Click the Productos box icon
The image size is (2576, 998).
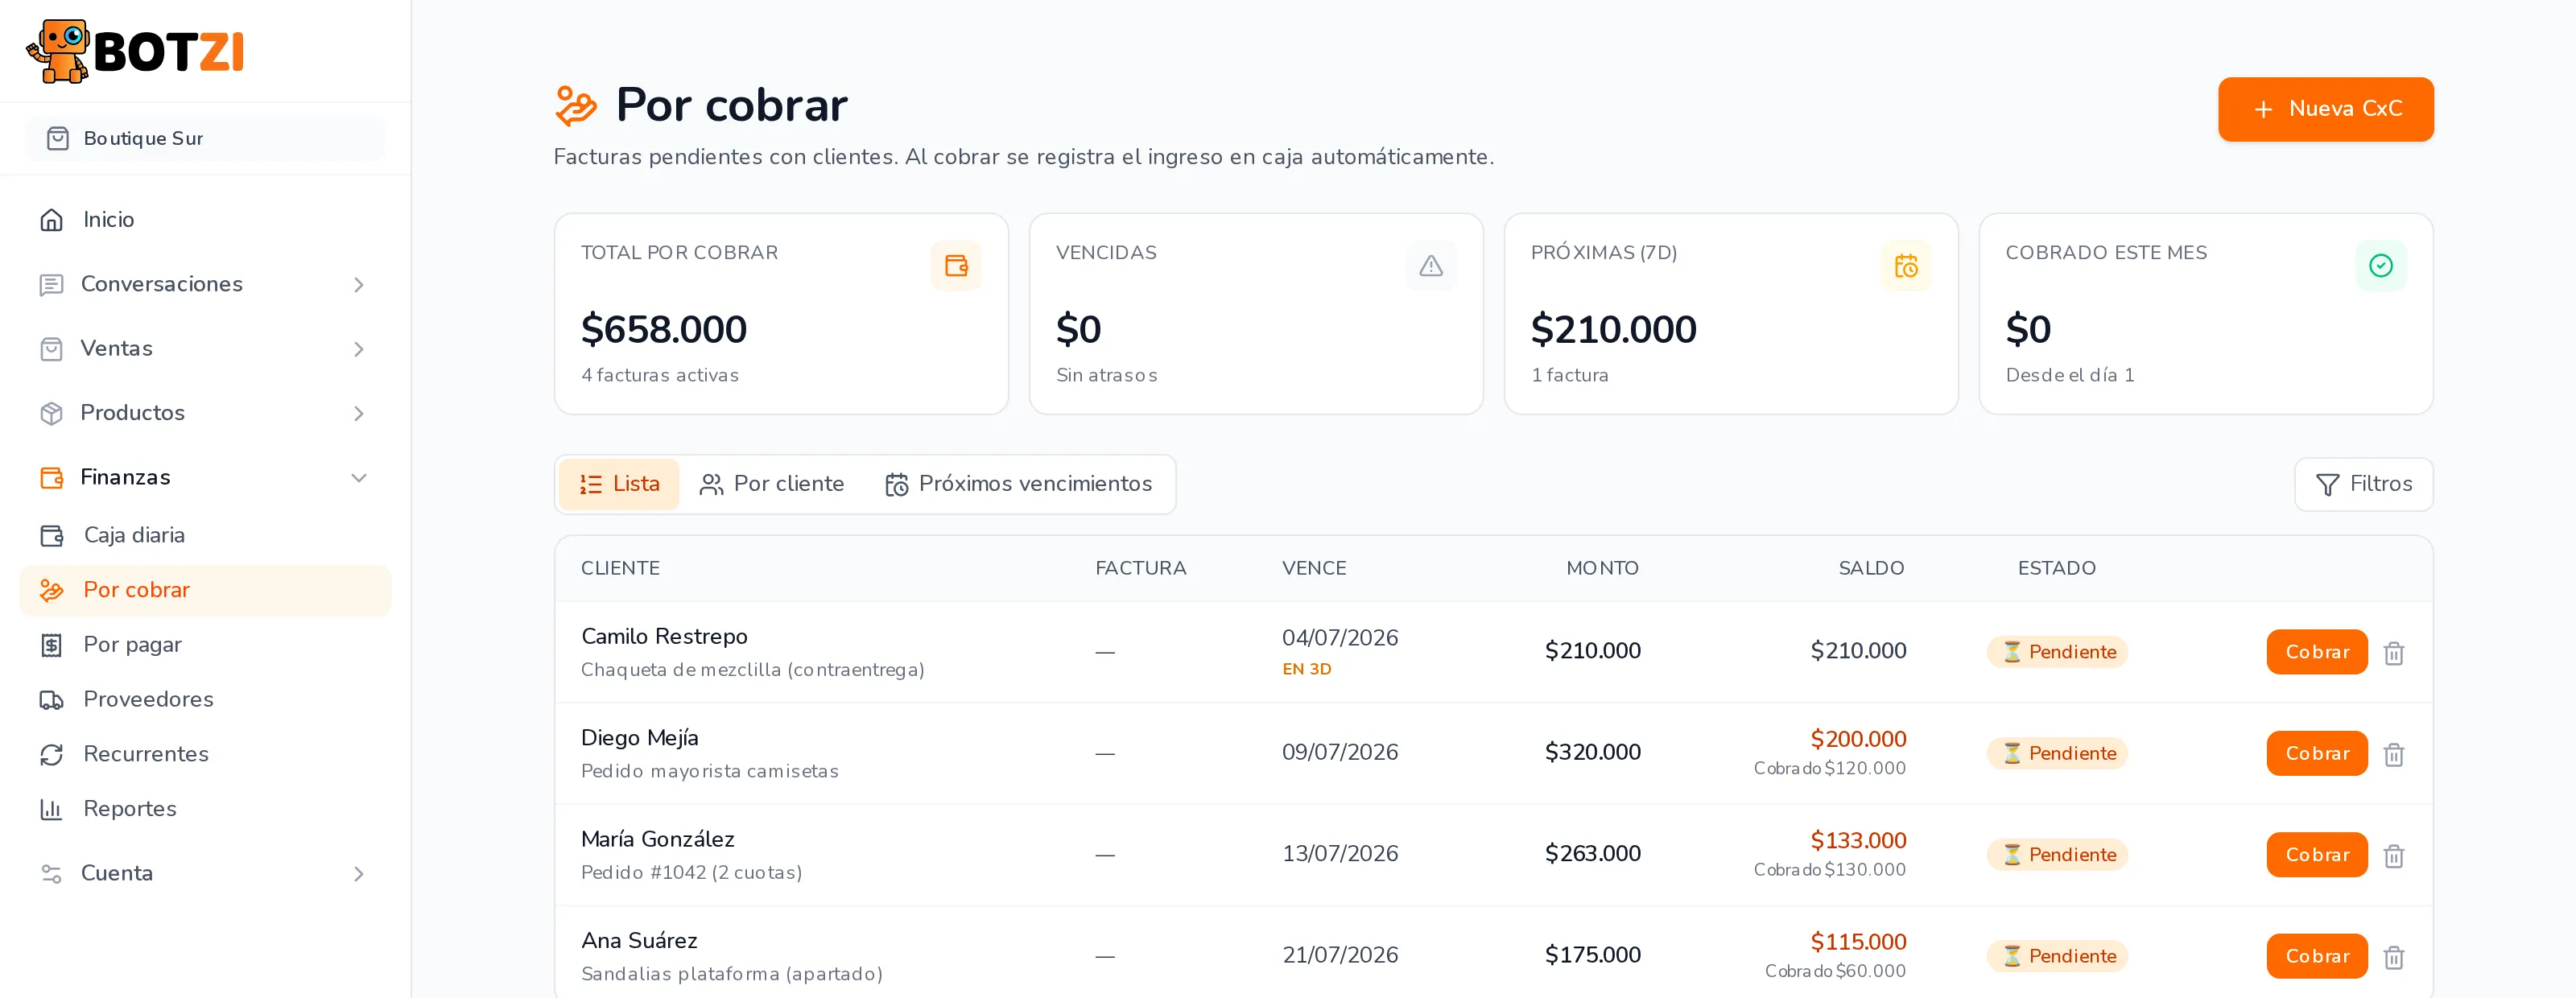[x=51, y=413]
